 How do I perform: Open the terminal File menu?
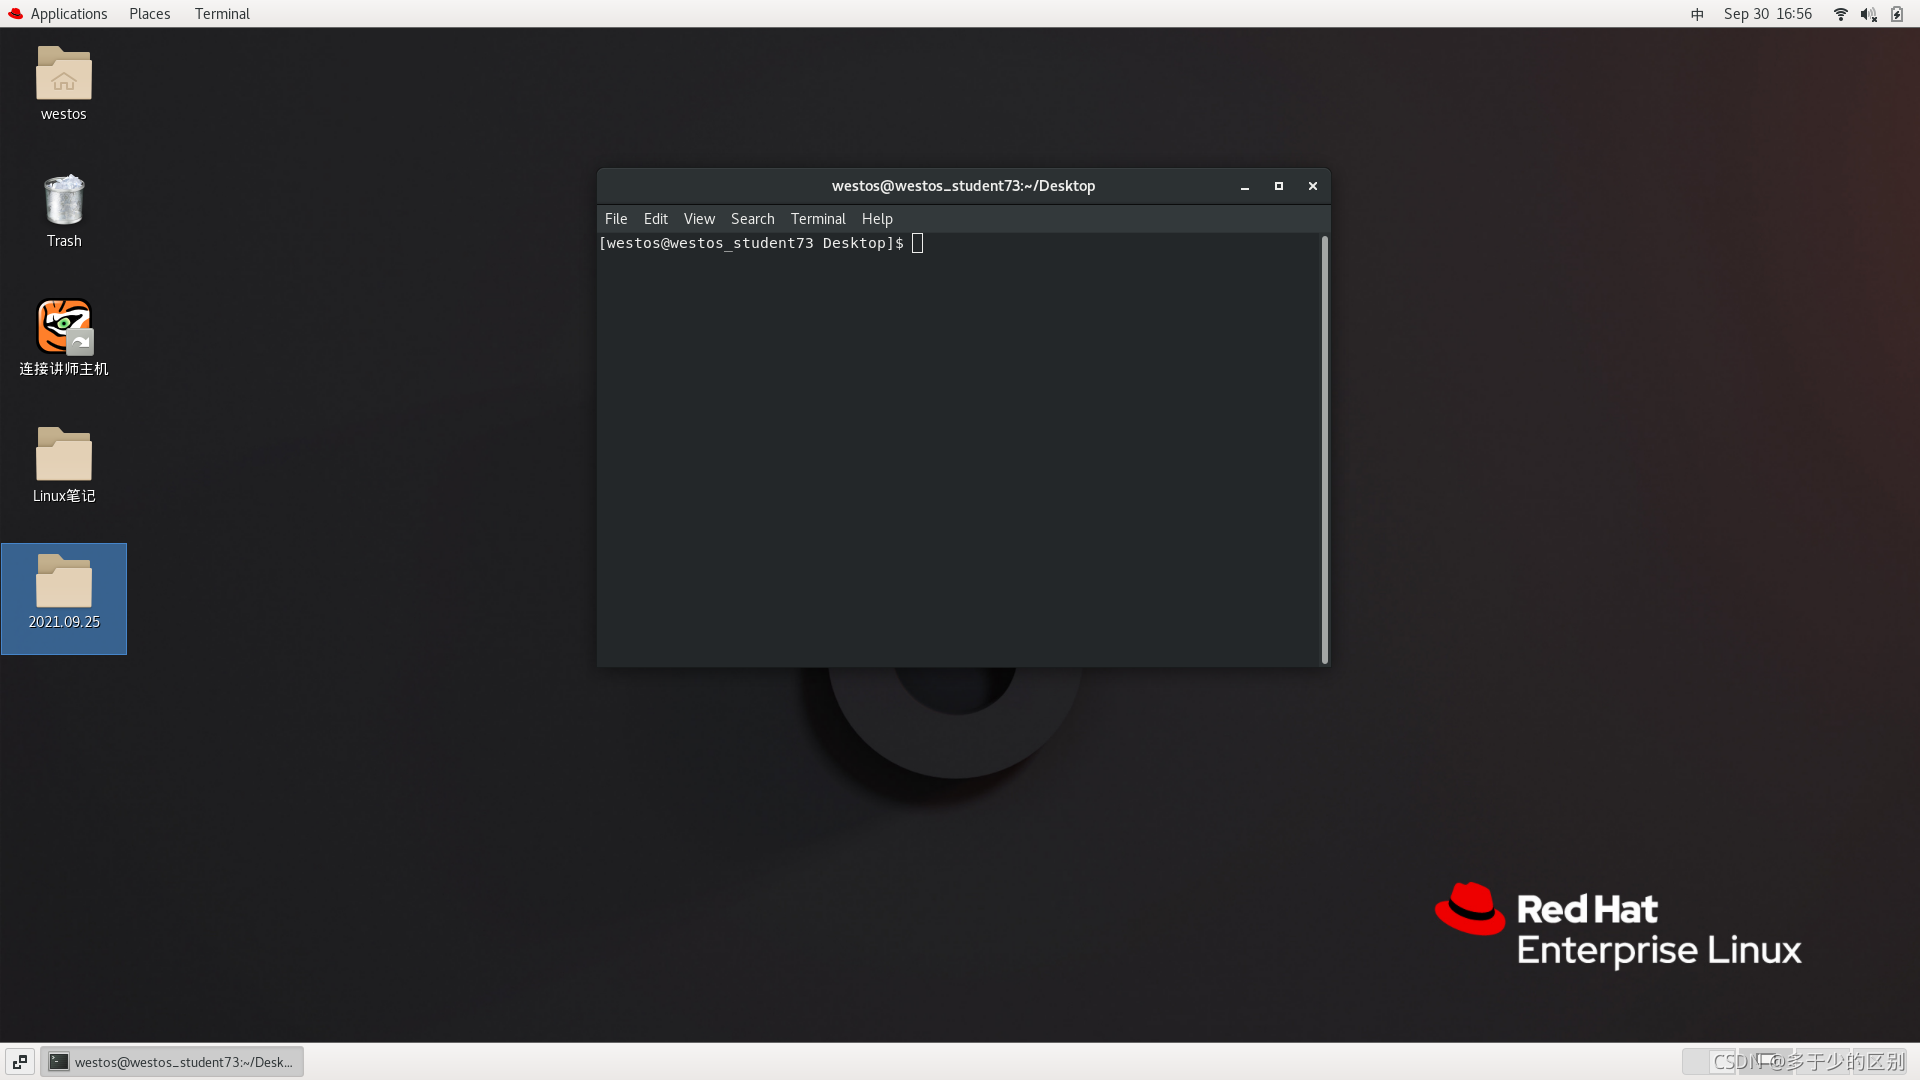point(616,219)
